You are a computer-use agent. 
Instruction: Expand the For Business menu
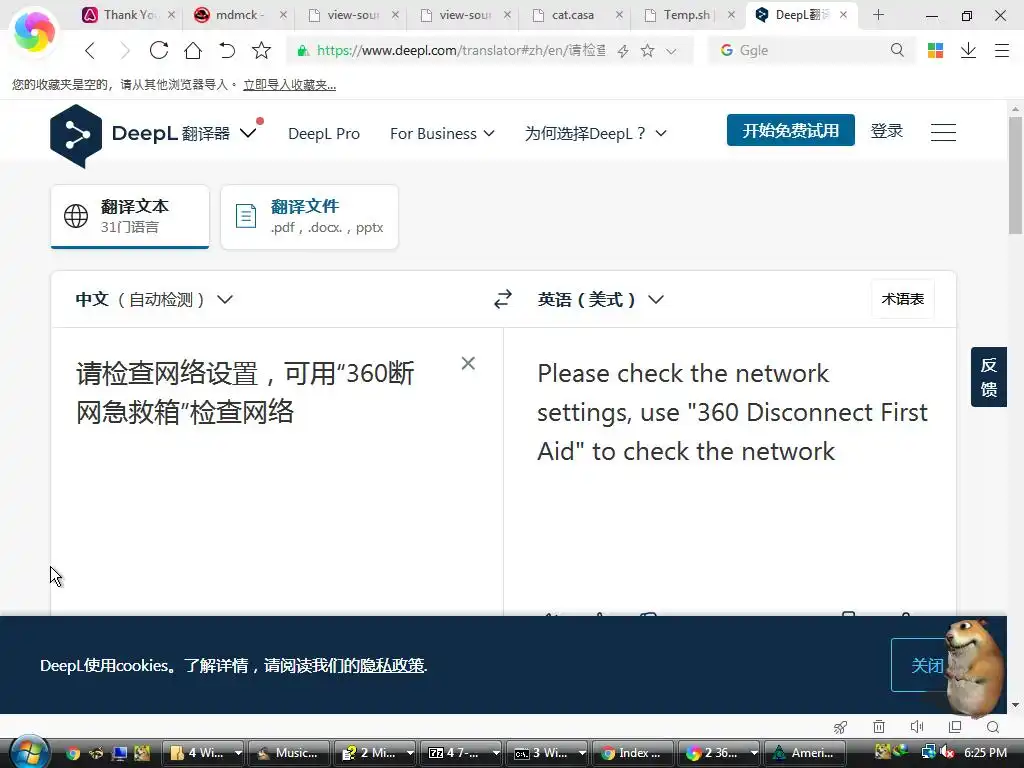pos(442,133)
